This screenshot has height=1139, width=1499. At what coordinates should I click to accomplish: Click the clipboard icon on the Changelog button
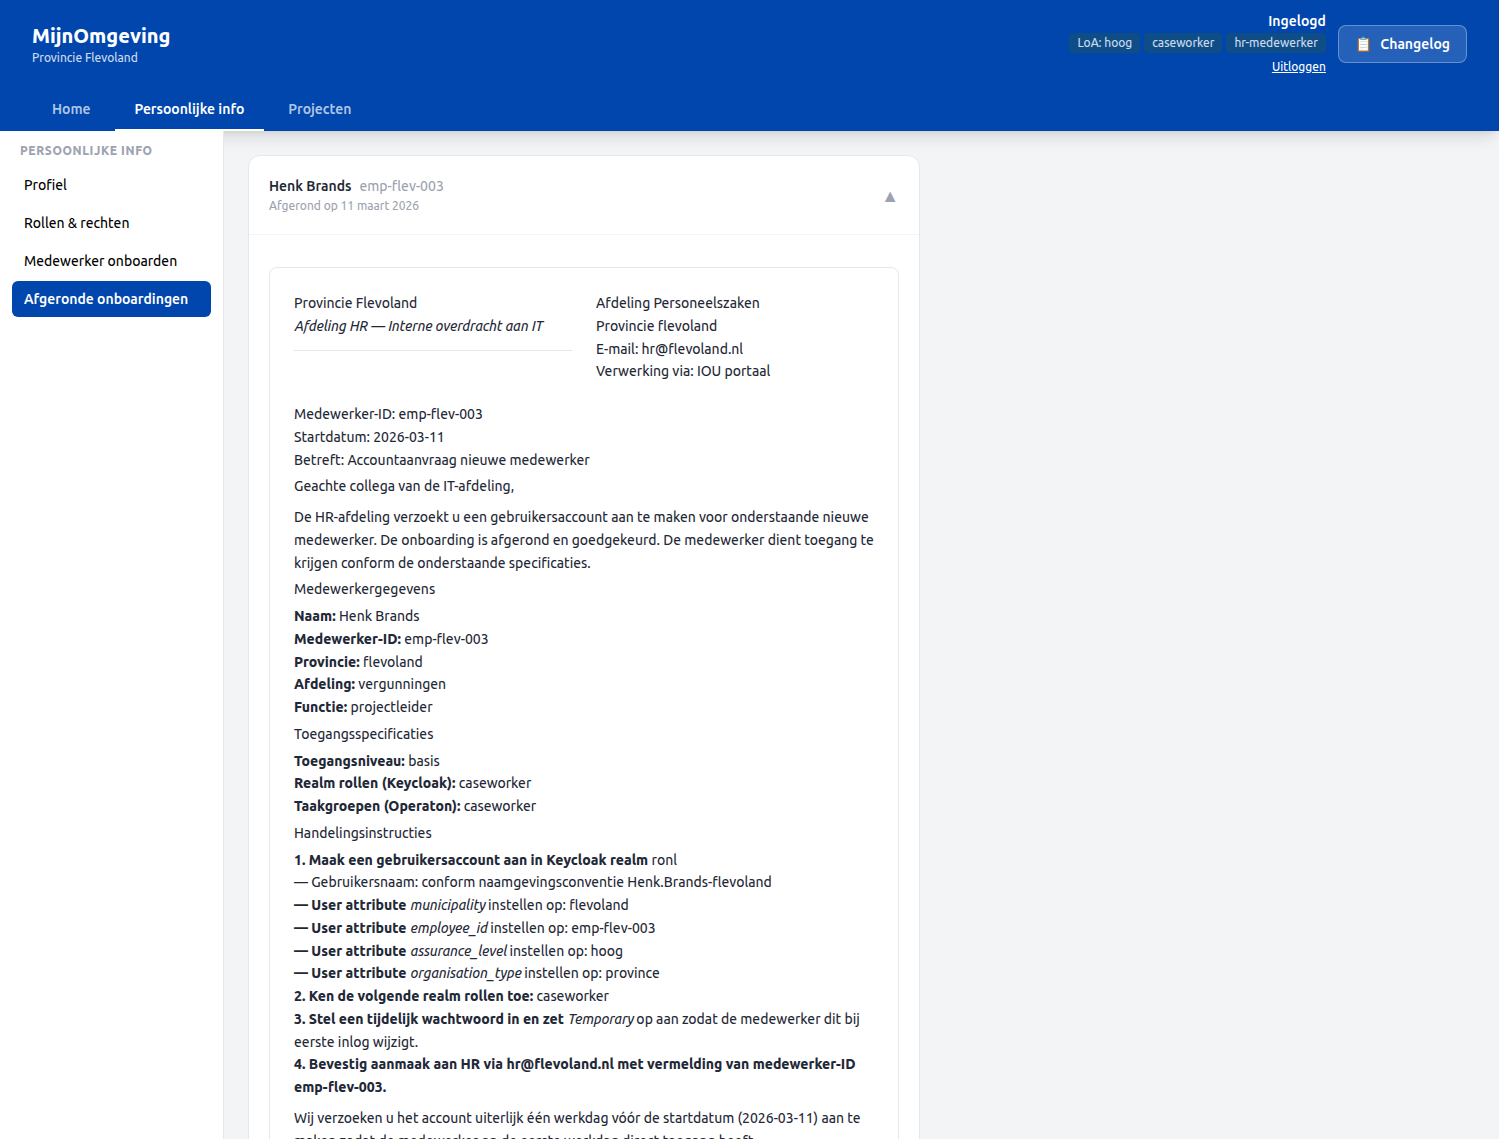tap(1363, 43)
